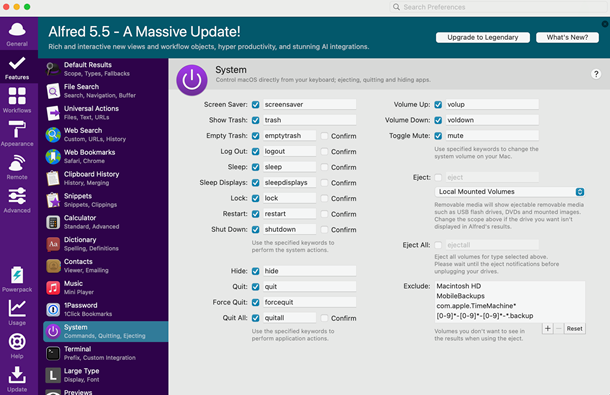610x395 pixels.
Task: Toggle the Sleep keyword checkbox
Action: [256, 167]
